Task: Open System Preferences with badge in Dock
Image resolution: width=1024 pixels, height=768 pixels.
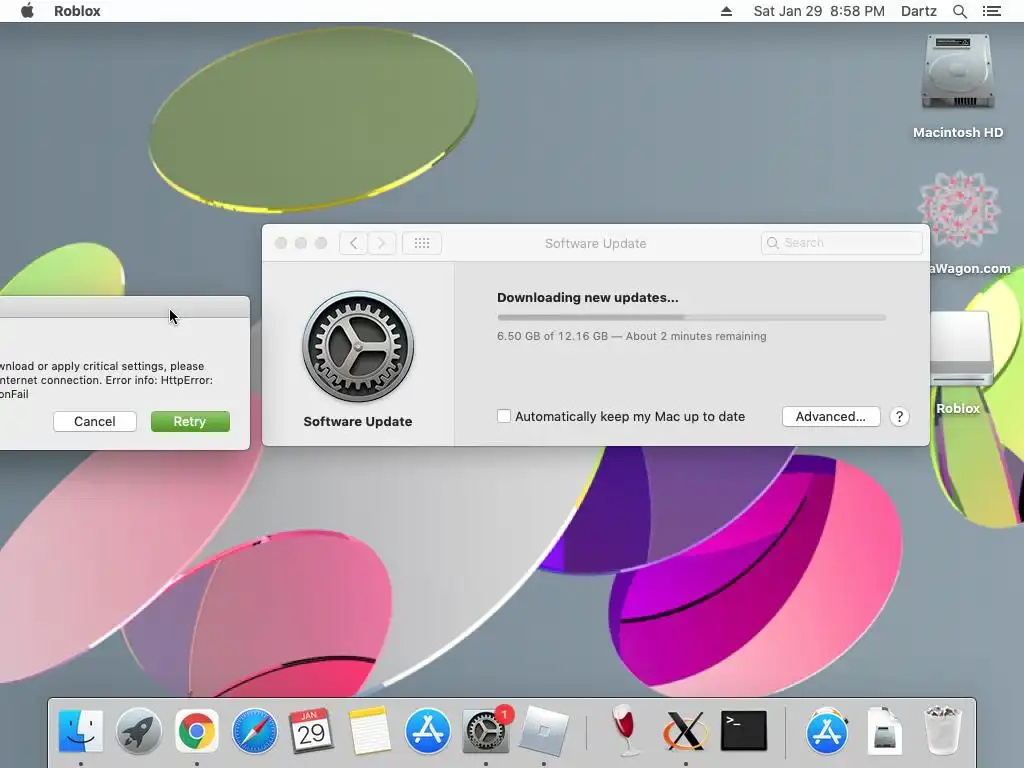Action: (486, 731)
